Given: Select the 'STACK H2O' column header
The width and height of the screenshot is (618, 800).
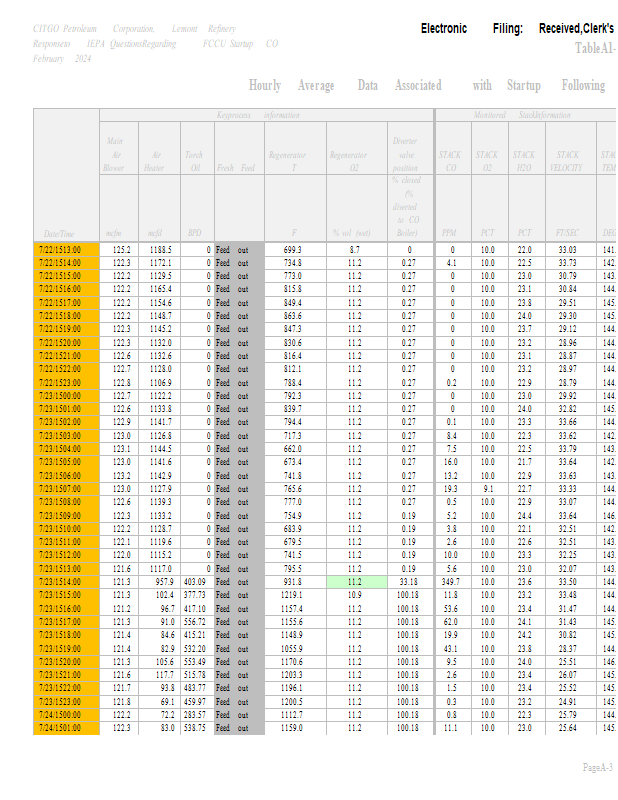Looking at the screenshot, I should (524, 161).
